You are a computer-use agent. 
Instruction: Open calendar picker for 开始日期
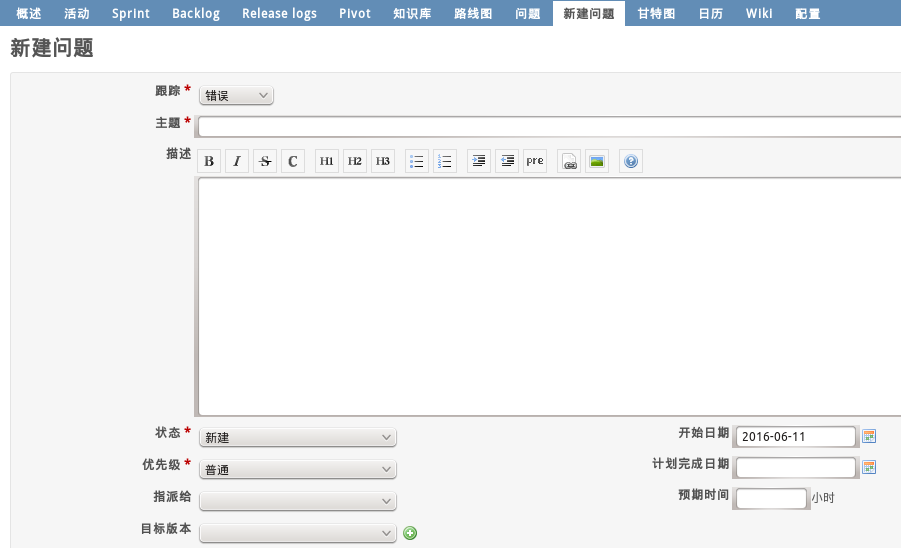tap(869, 437)
